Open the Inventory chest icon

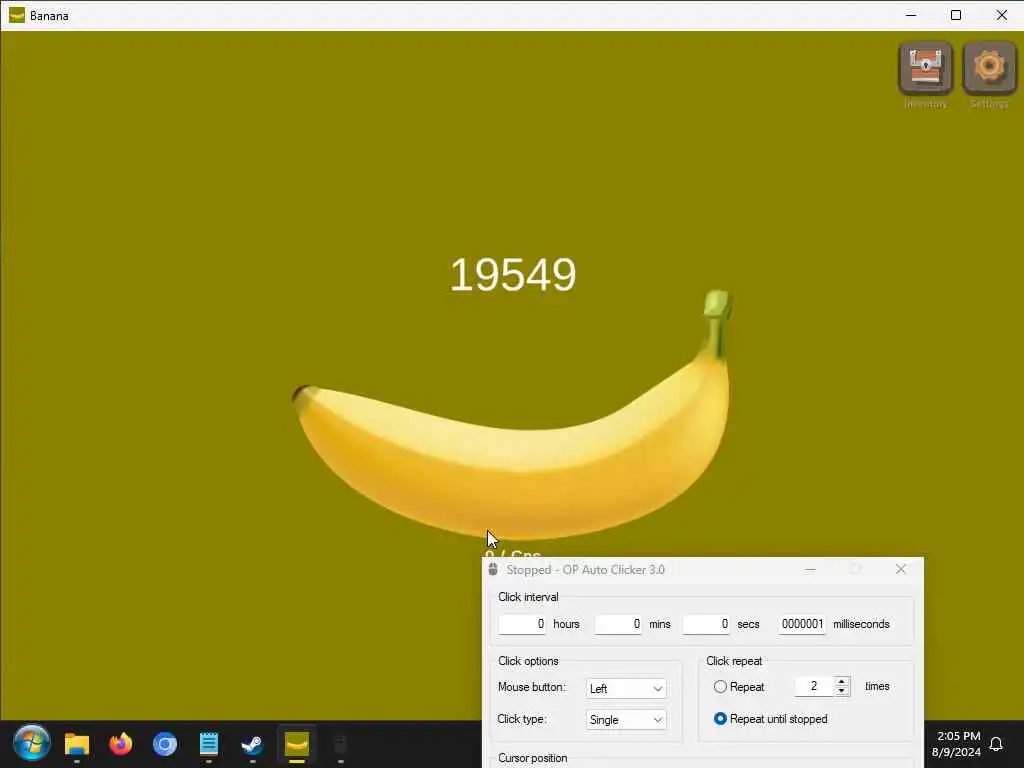click(x=925, y=69)
